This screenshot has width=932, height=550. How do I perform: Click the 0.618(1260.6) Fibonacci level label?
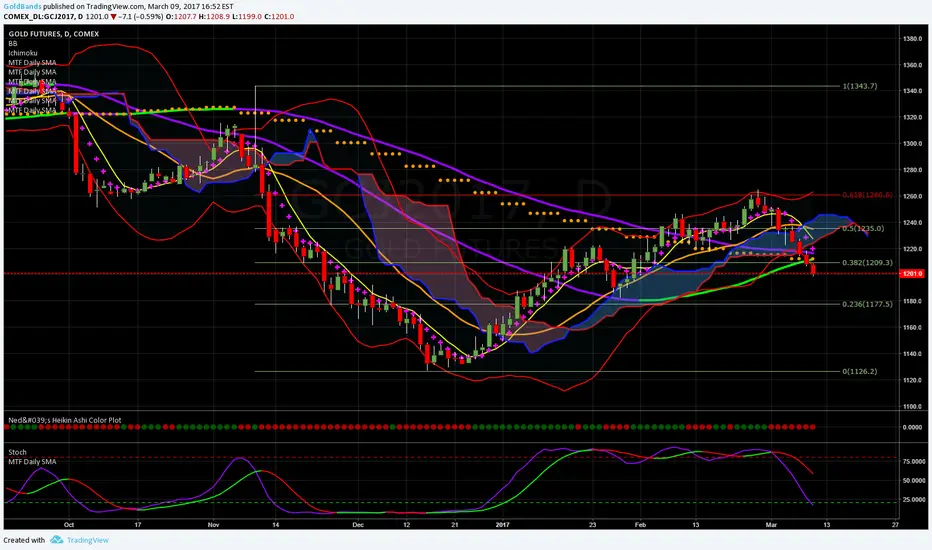(x=867, y=195)
